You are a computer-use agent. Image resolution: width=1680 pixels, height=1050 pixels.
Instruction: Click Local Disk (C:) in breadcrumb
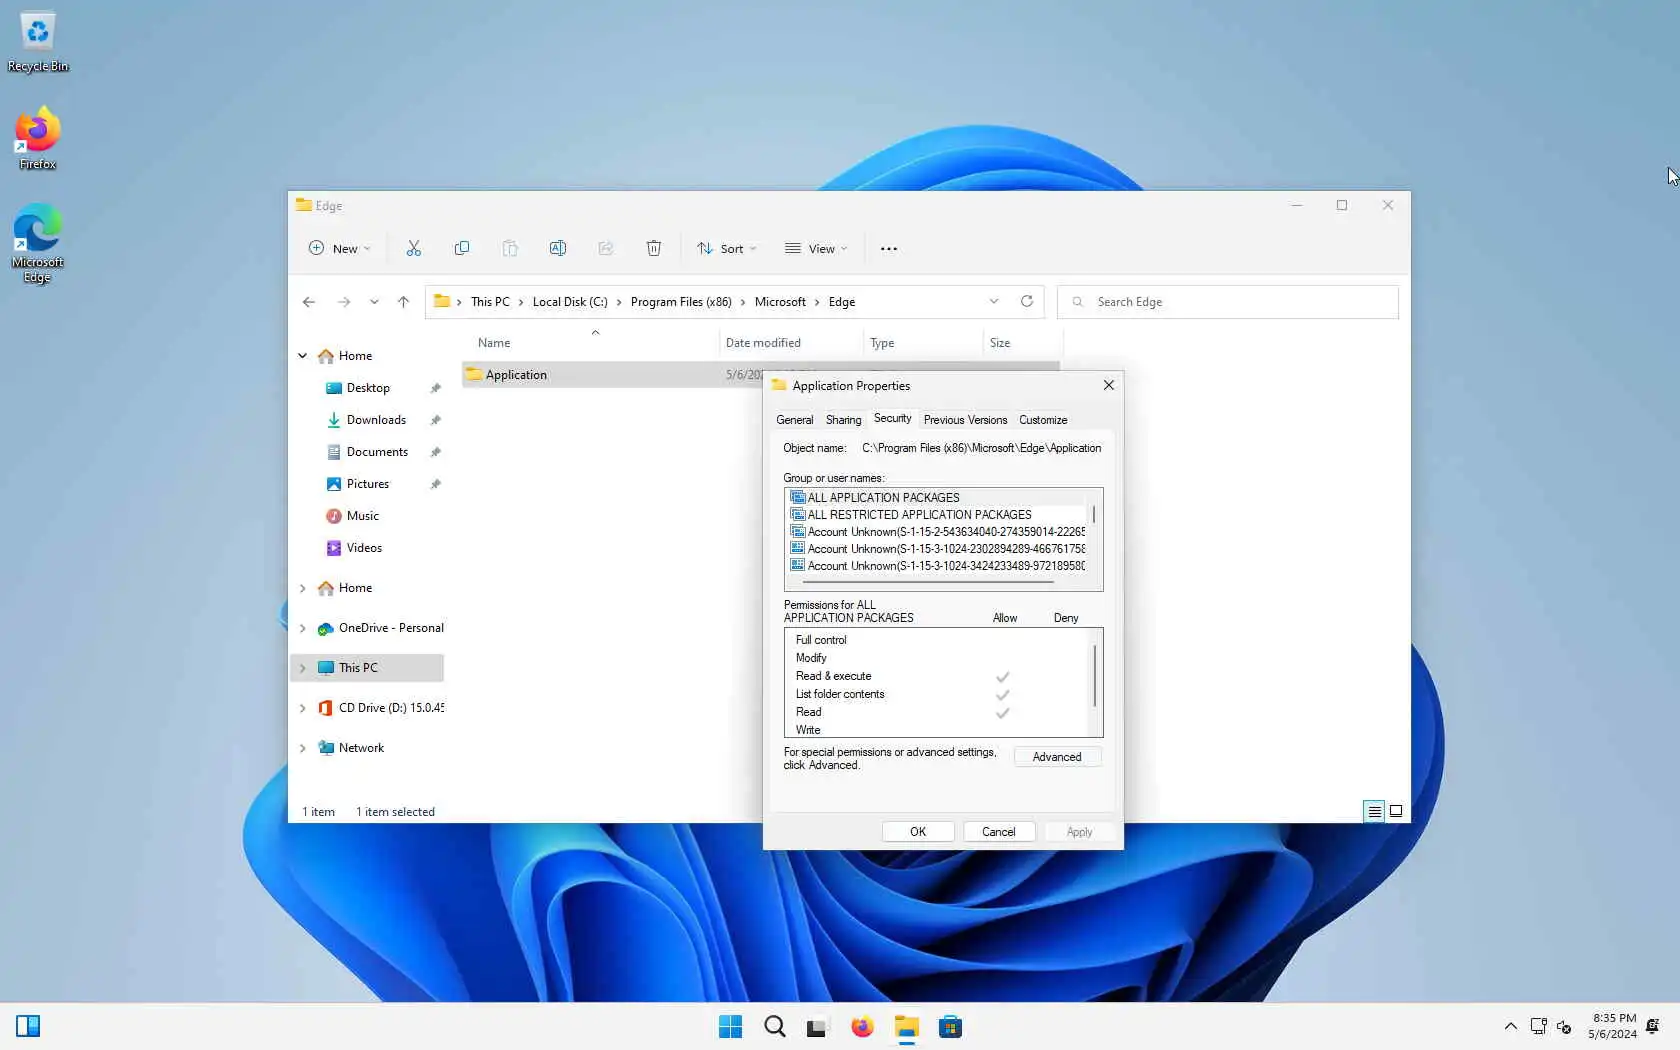tap(570, 302)
